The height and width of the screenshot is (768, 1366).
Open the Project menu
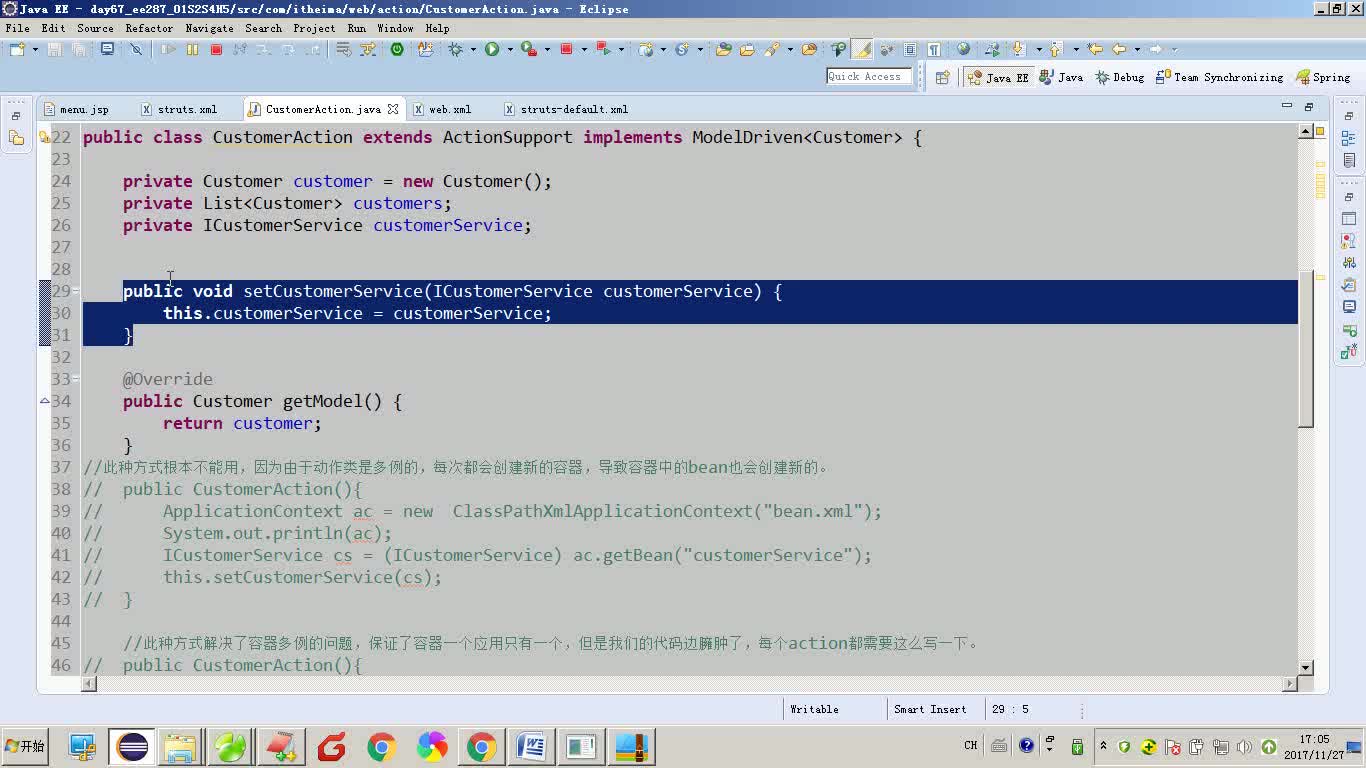[x=314, y=28]
